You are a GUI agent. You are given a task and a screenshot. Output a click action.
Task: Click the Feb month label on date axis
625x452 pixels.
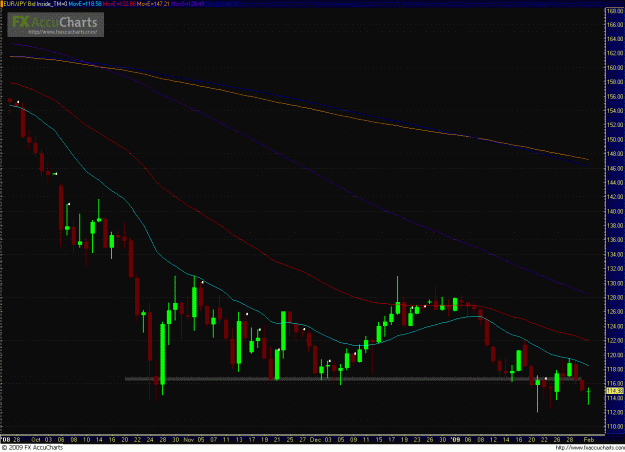[x=589, y=440]
